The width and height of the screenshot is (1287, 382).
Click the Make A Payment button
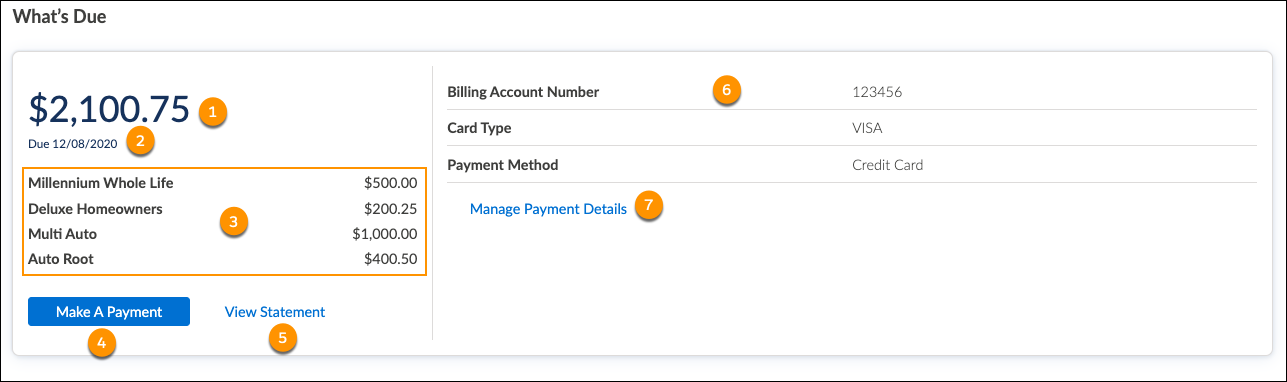point(109,312)
